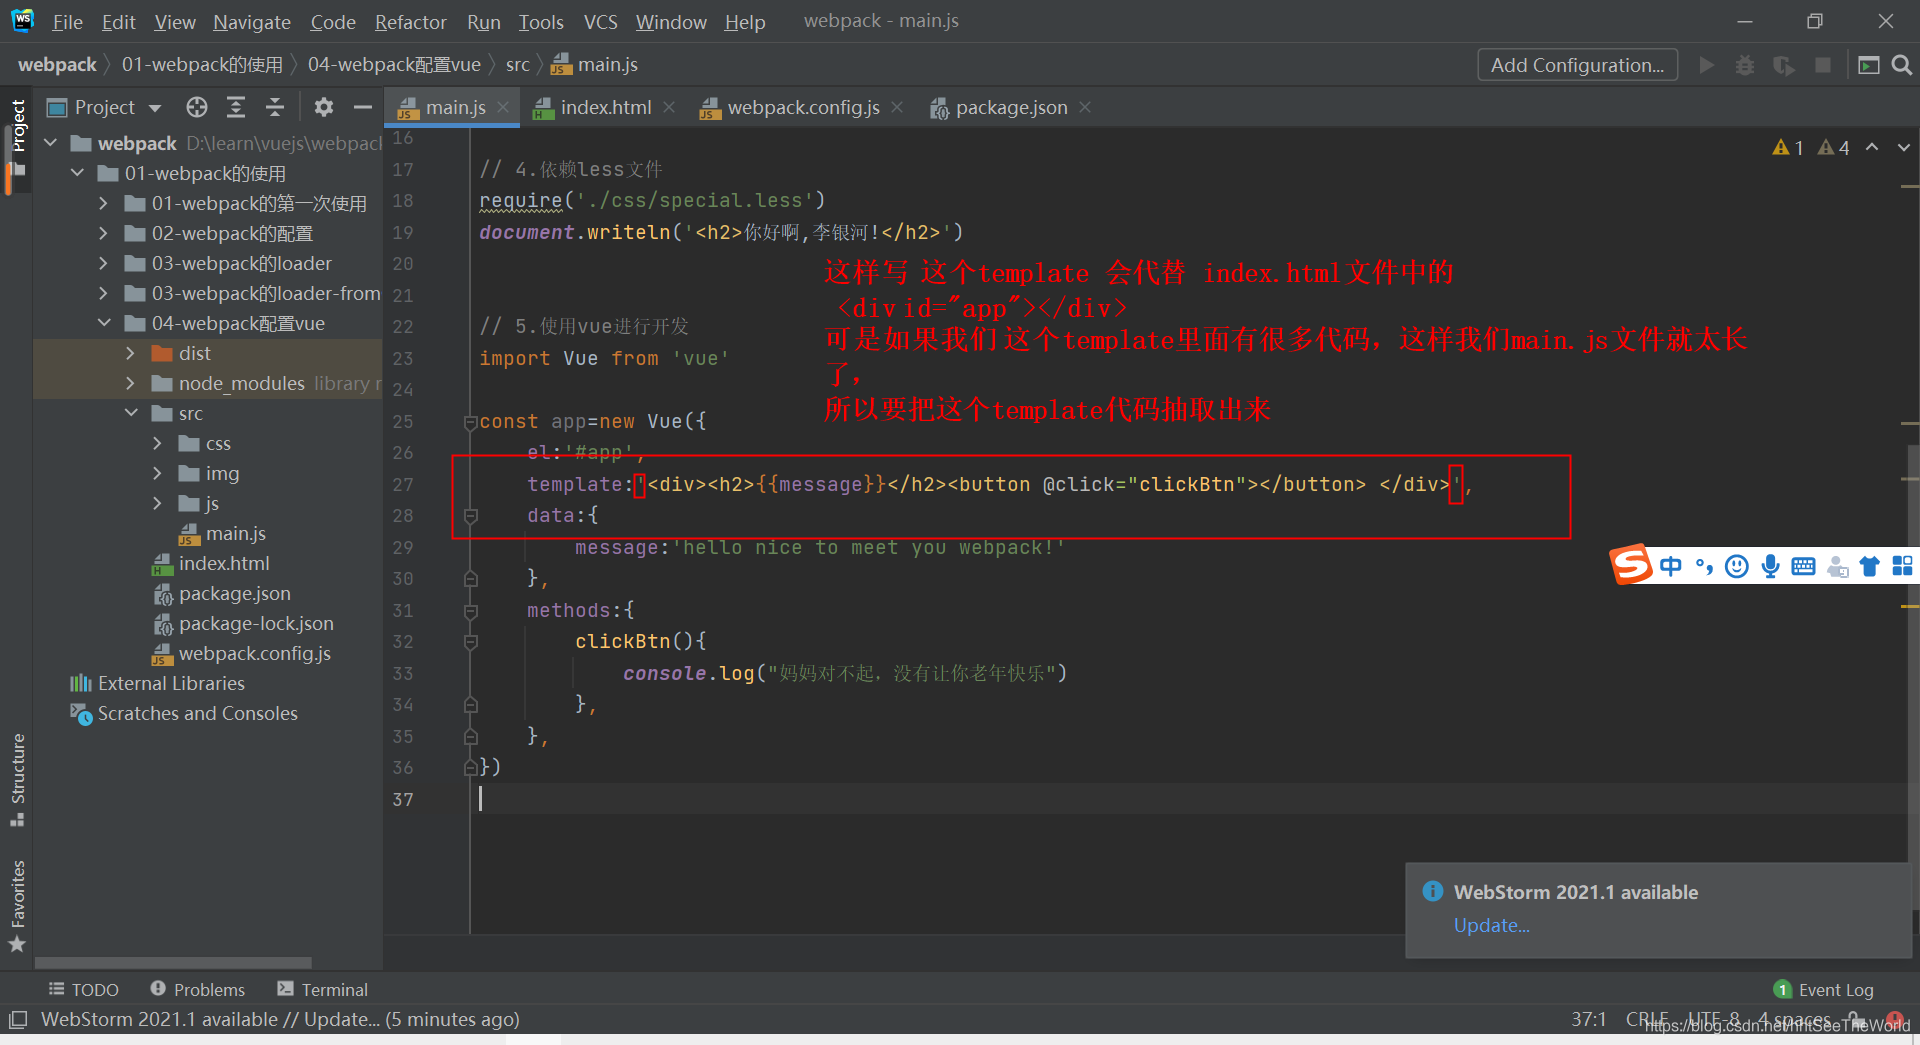Select webpack.config.js in project tree

pyautogui.click(x=241, y=653)
